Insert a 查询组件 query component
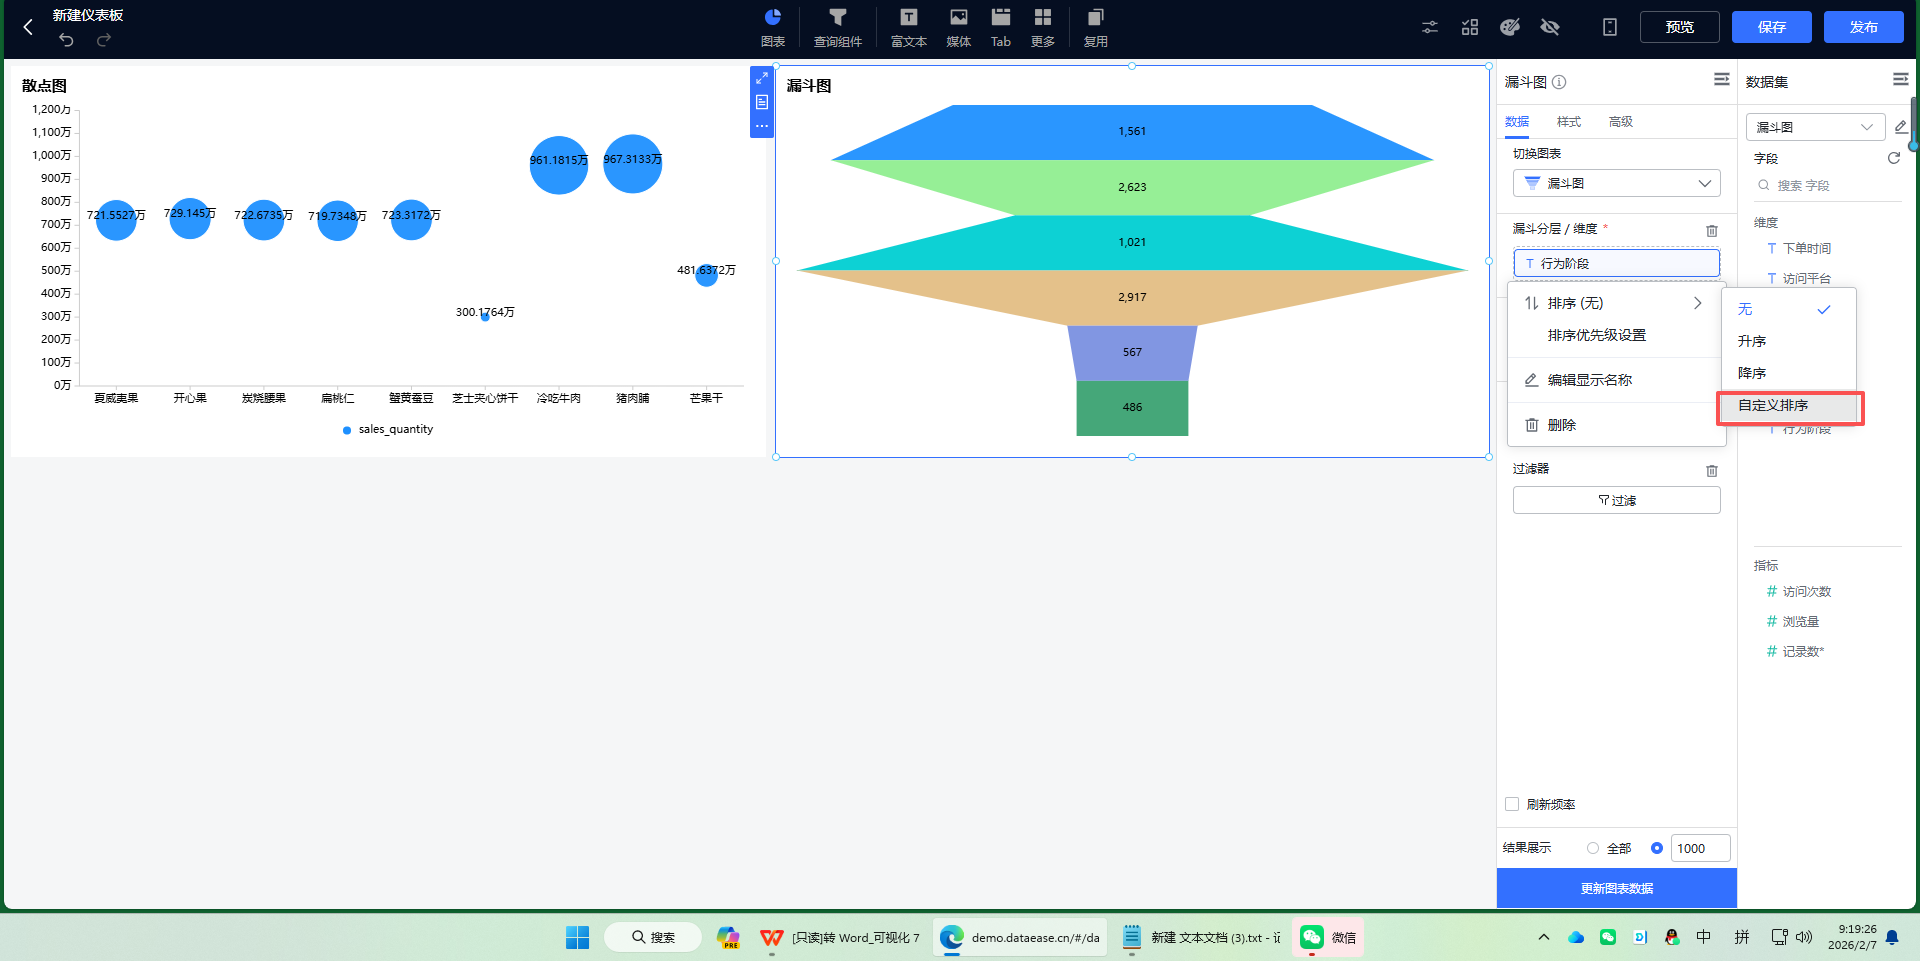Image resolution: width=1920 pixels, height=961 pixels. [x=838, y=28]
